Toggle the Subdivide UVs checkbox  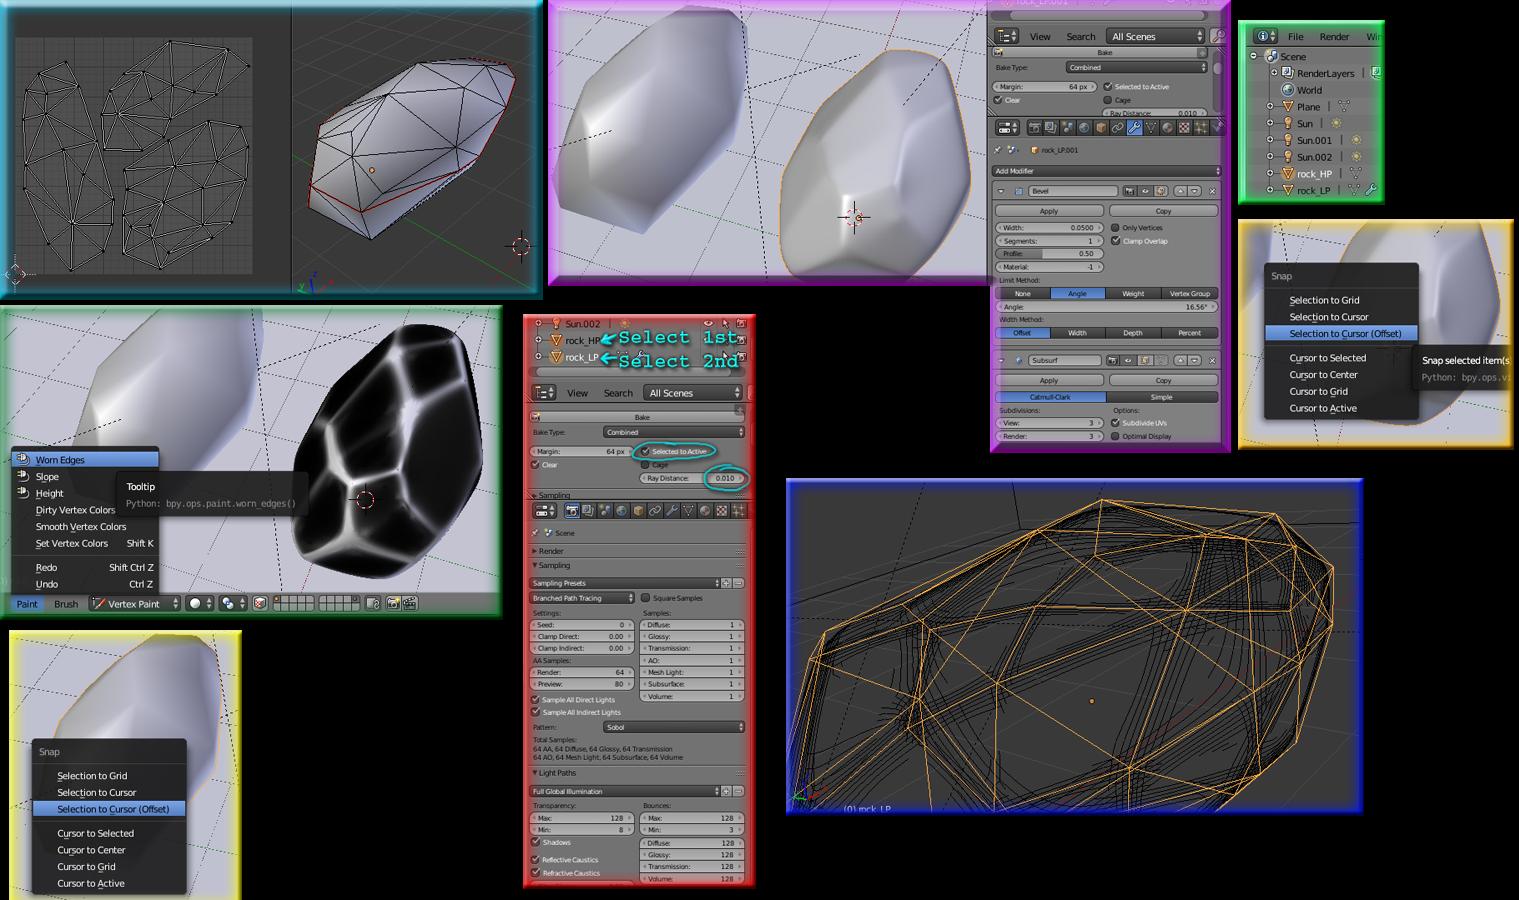tap(1115, 423)
